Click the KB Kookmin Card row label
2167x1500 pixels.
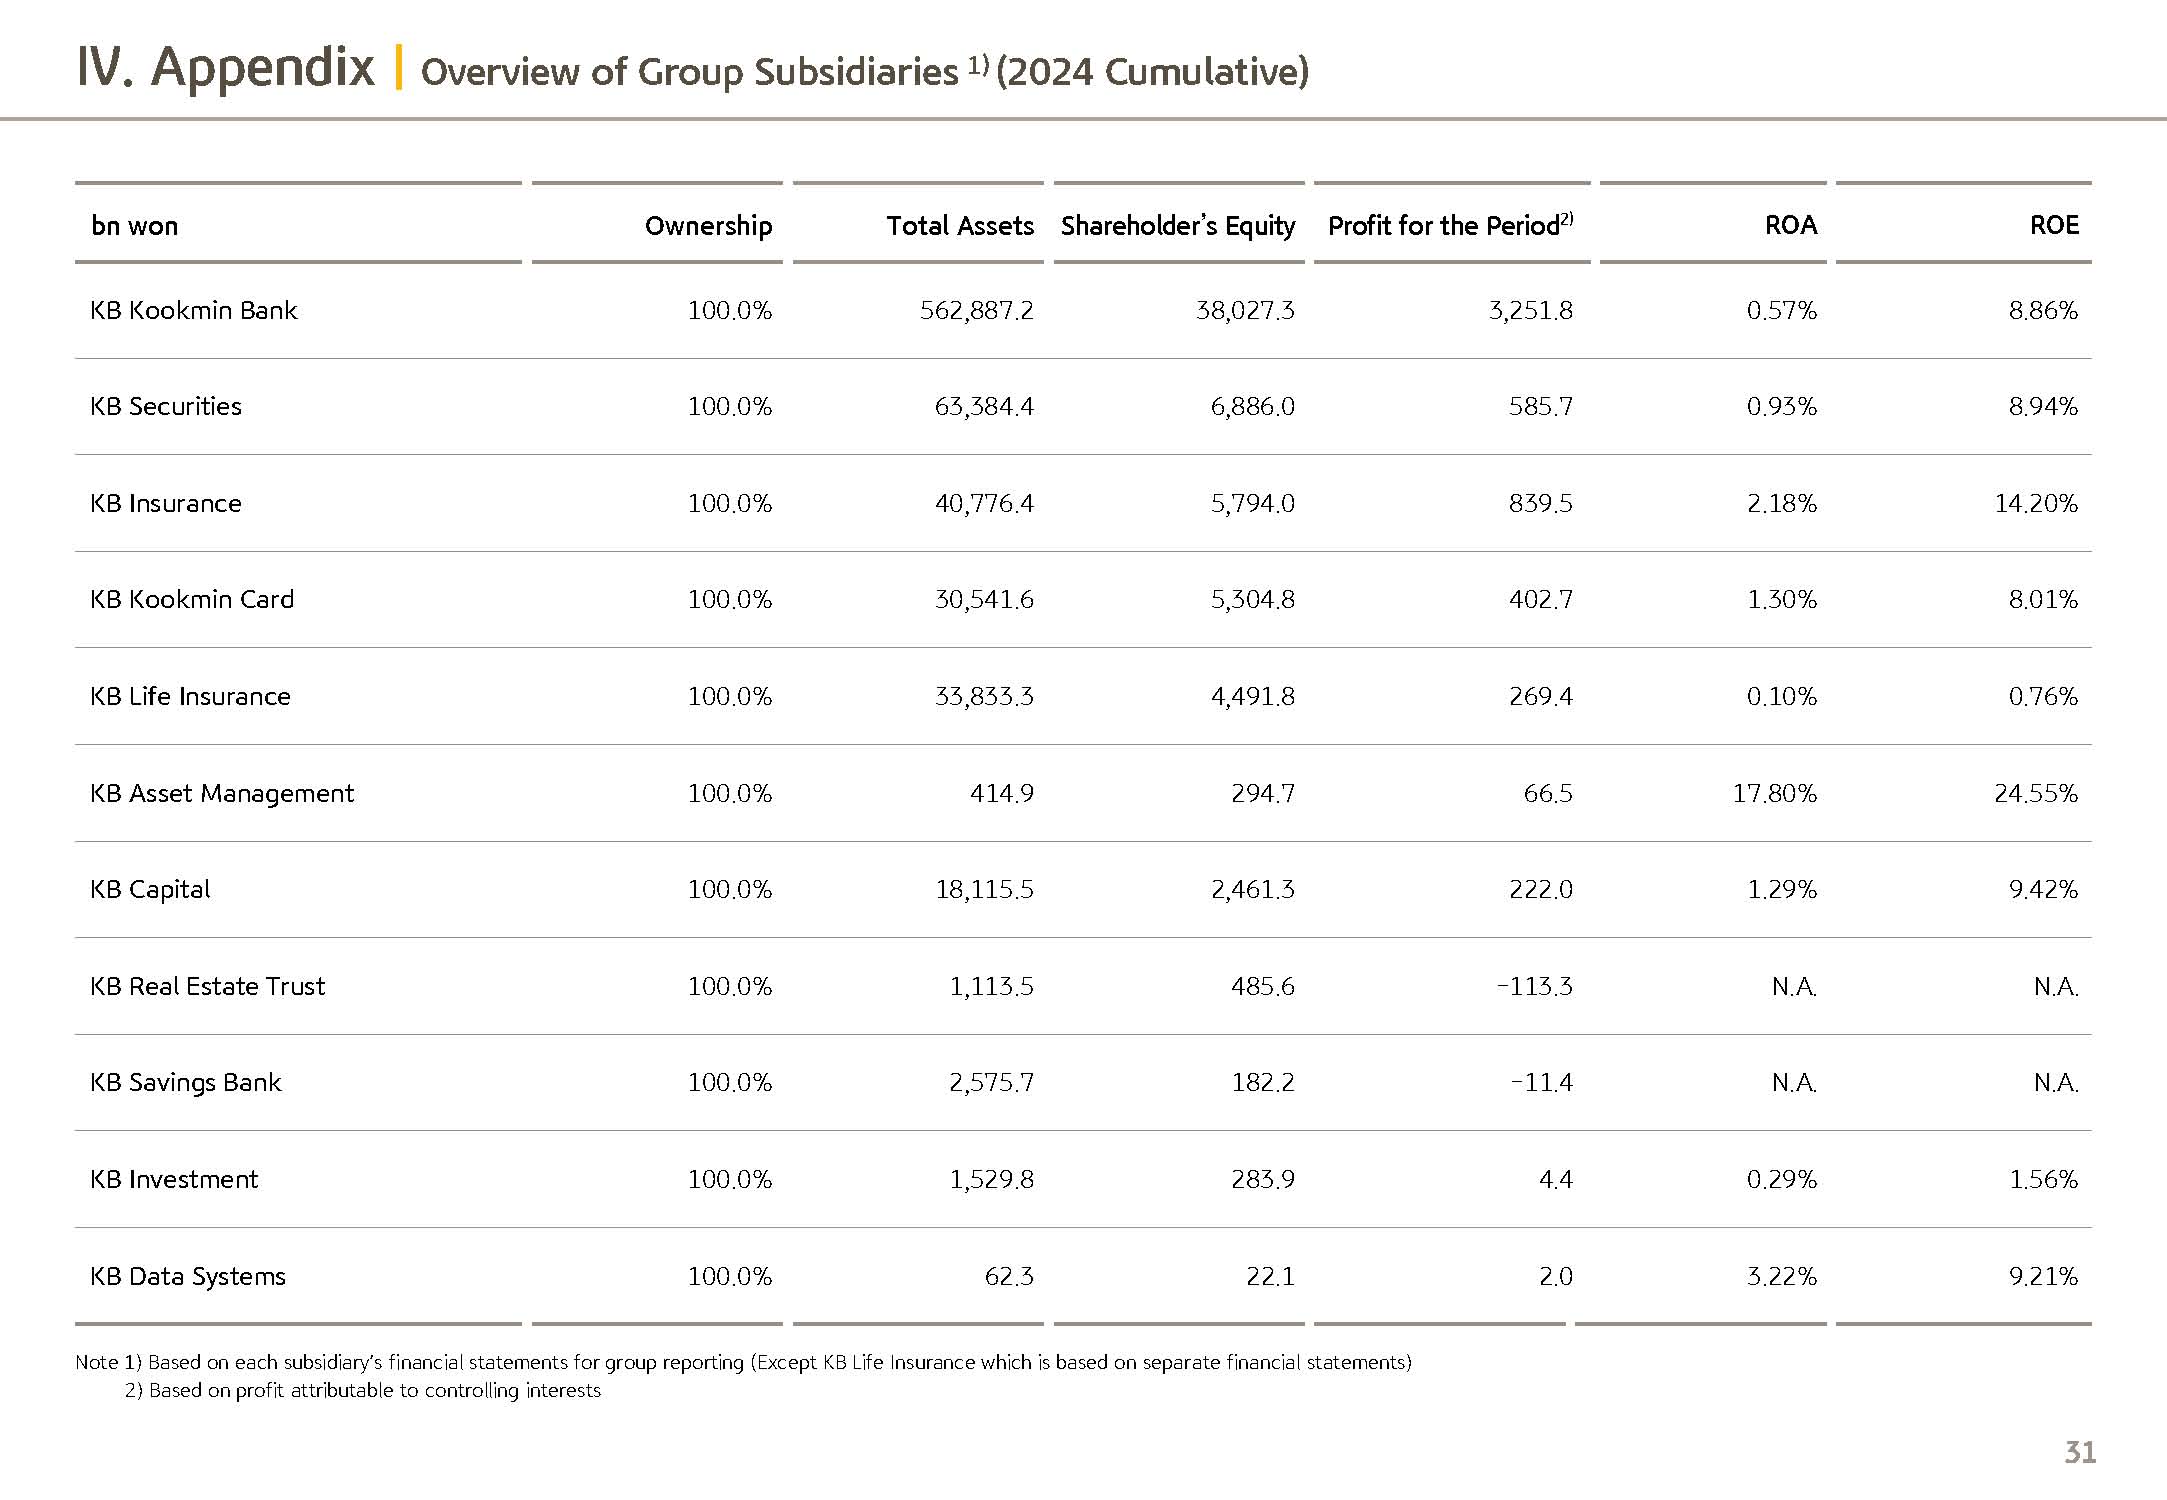click(x=191, y=599)
